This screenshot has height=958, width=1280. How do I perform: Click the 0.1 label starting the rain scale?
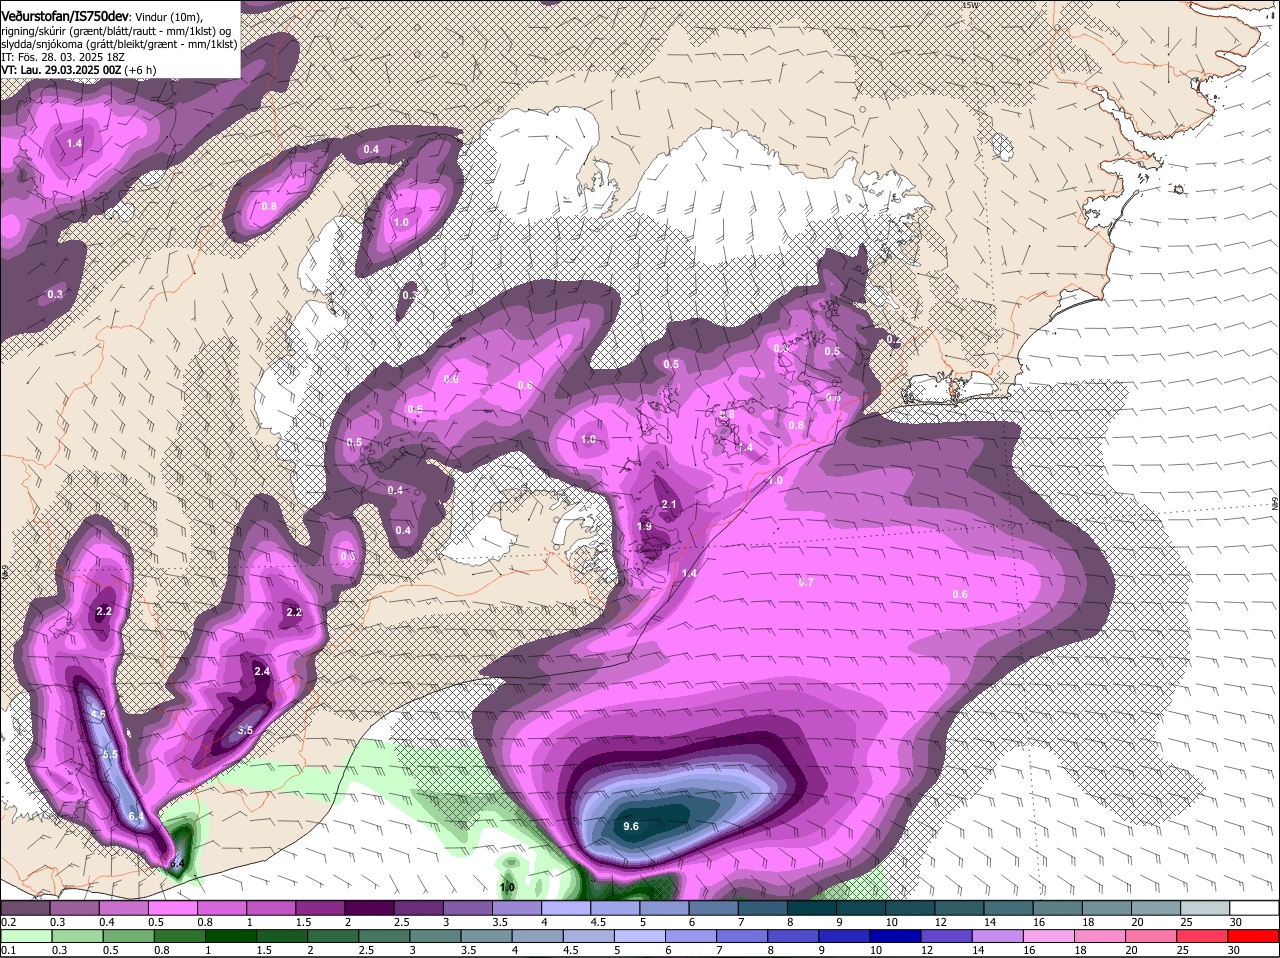8,950
